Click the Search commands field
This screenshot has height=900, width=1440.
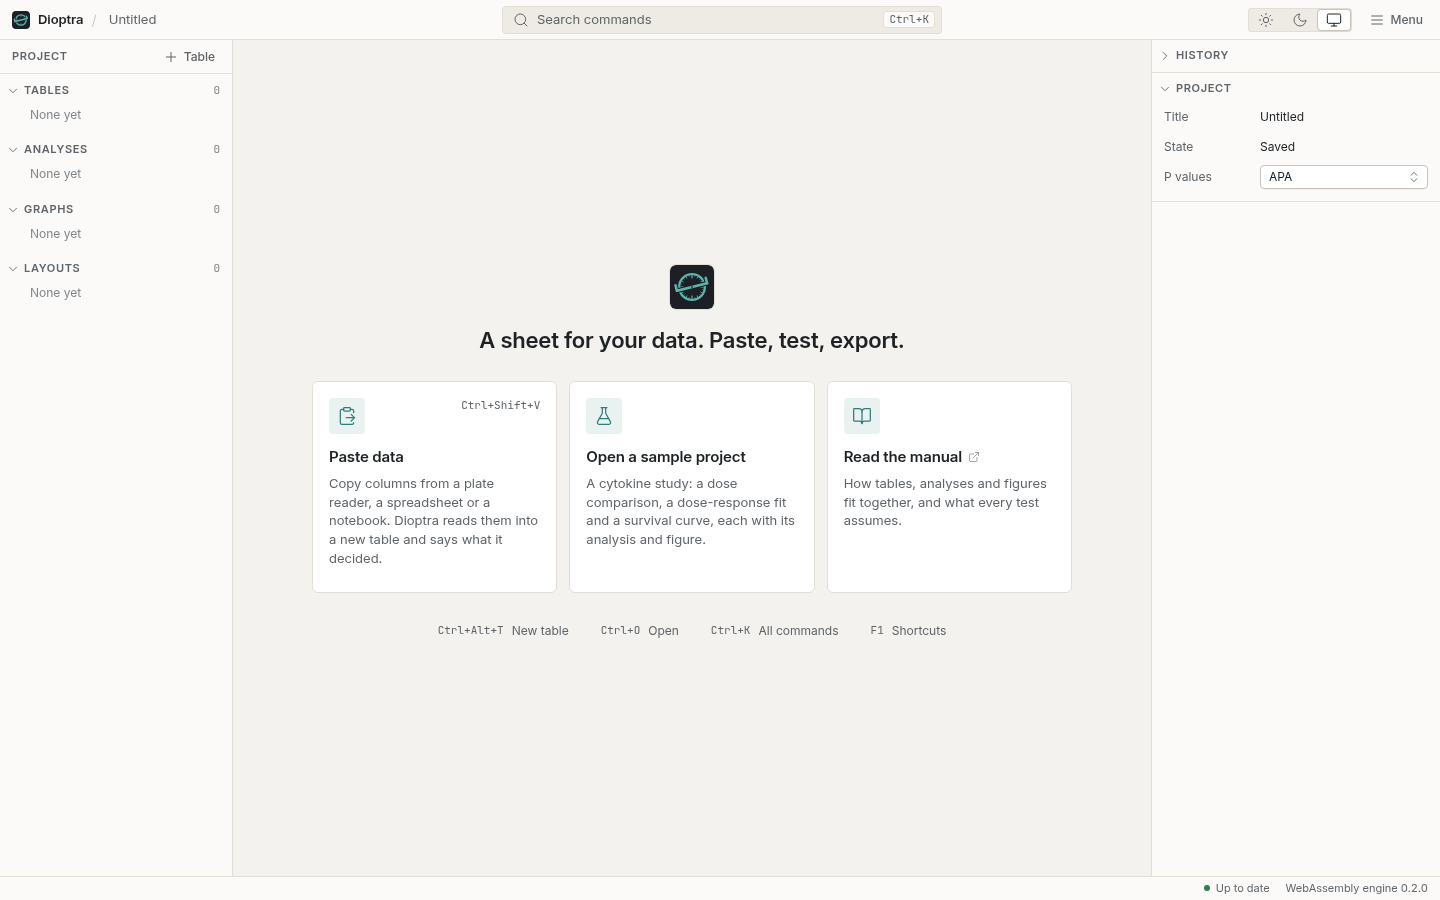tap(721, 20)
